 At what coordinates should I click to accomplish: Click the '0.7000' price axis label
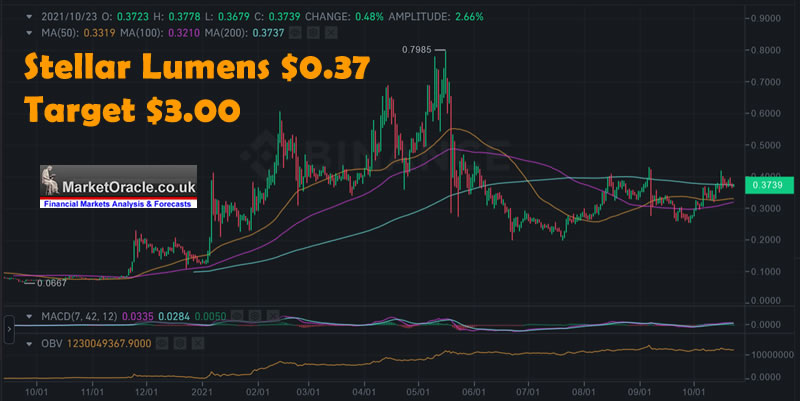766,82
